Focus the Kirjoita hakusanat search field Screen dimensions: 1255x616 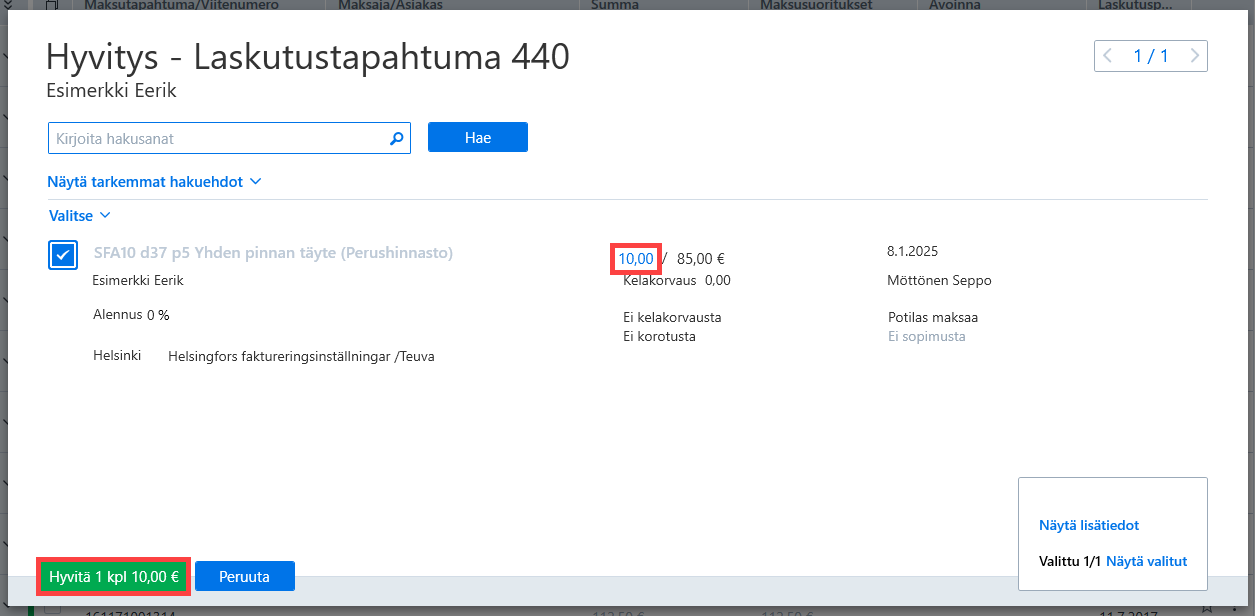tap(229, 138)
